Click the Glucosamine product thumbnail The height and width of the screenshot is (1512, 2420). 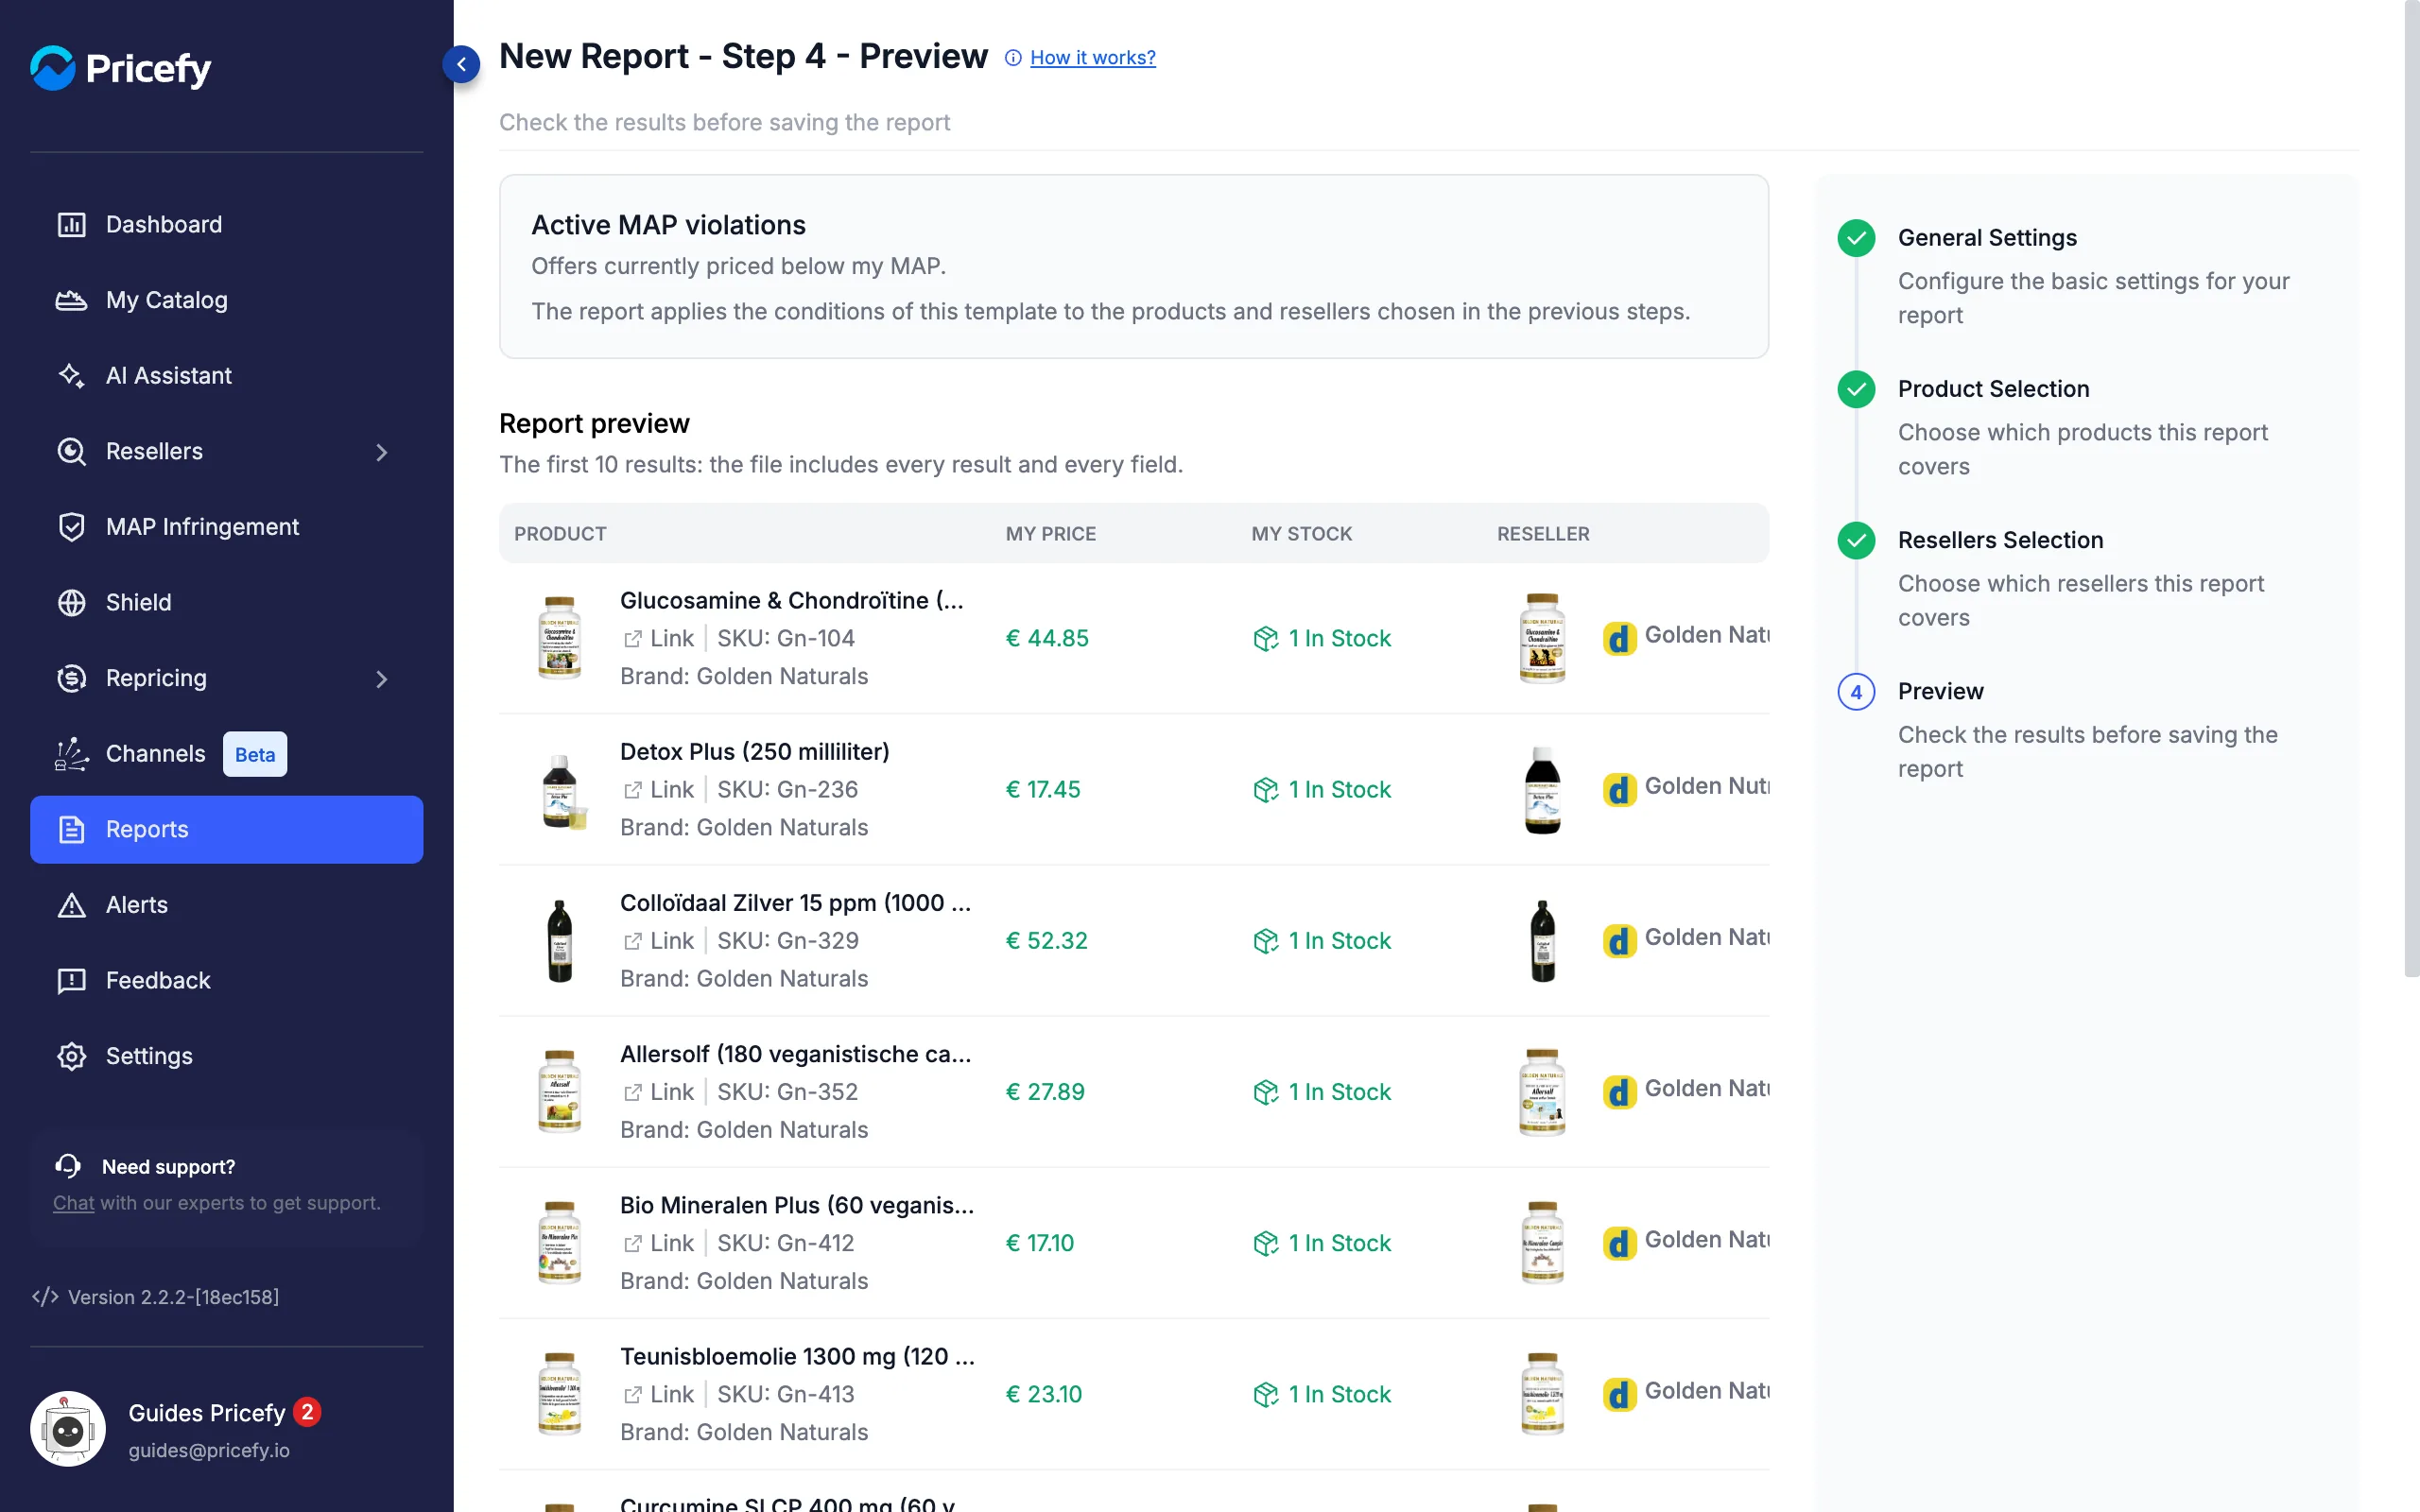559,638
